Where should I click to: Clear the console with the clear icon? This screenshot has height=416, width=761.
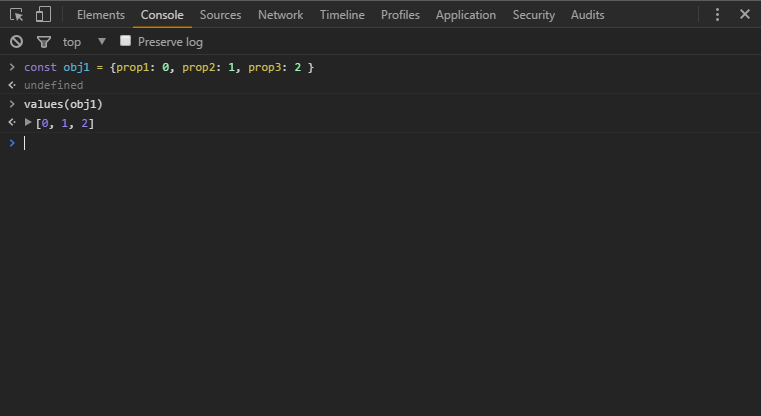pos(17,42)
